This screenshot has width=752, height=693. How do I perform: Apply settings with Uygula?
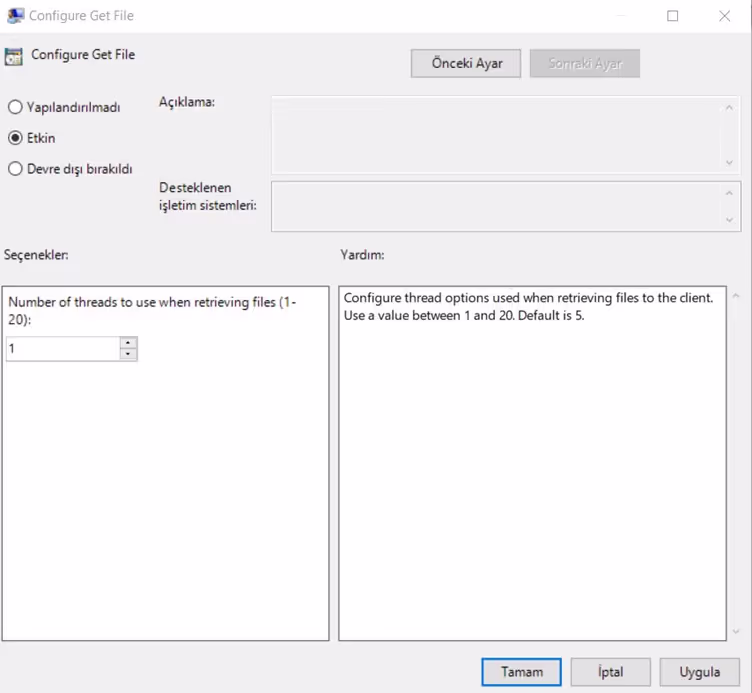point(700,672)
